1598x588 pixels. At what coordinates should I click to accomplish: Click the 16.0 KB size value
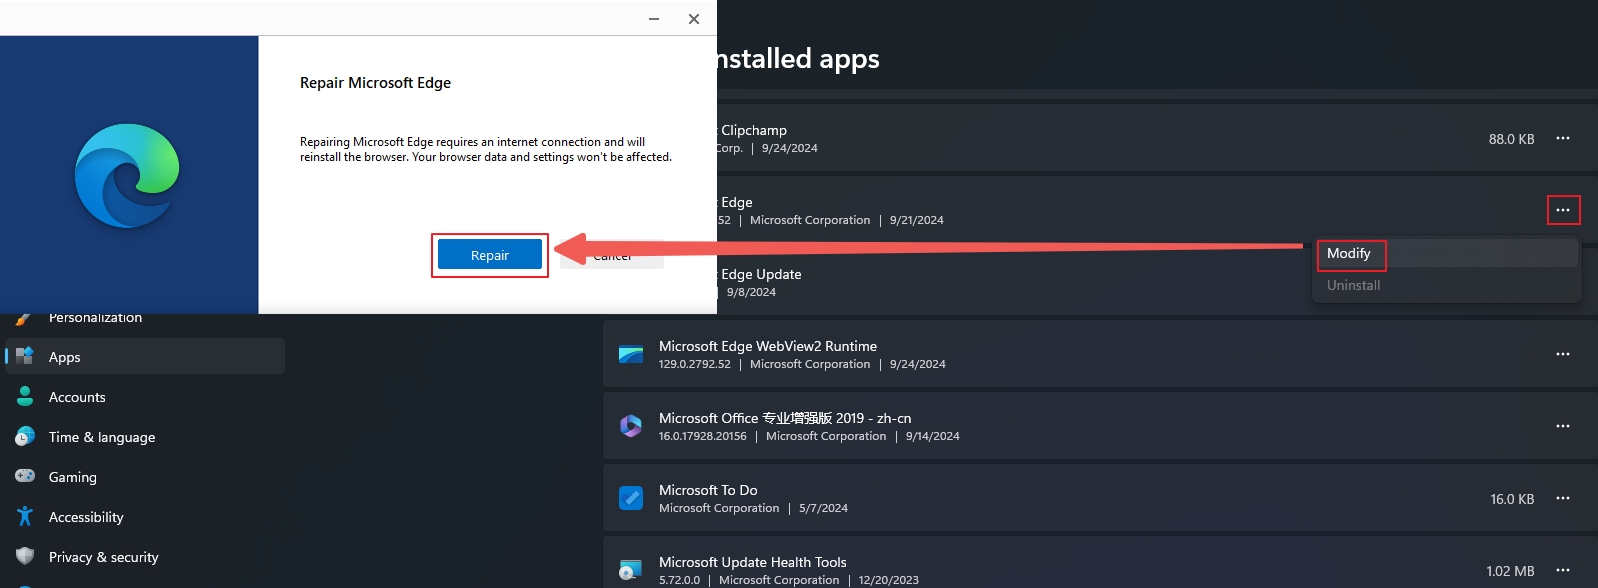(x=1512, y=499)
